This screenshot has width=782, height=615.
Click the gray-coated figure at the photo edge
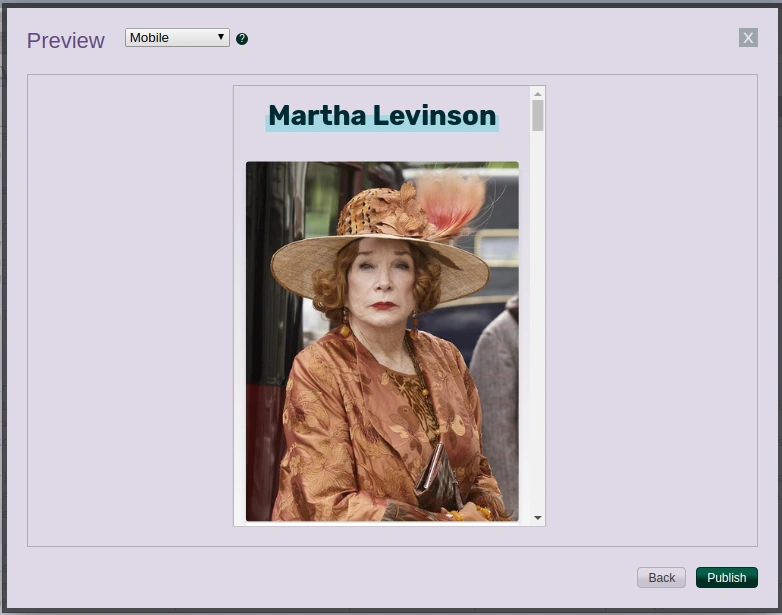tap(498, 400)
